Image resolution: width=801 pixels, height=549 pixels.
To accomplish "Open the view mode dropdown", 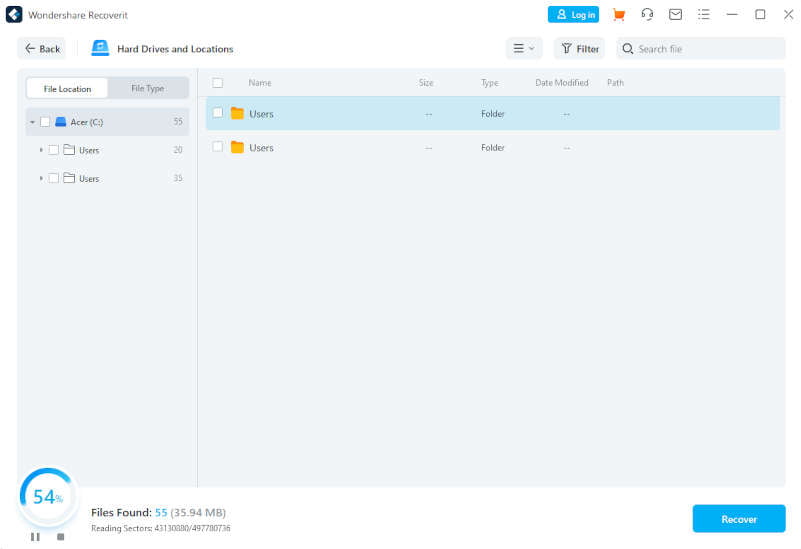I will click(x=523, y=48).
